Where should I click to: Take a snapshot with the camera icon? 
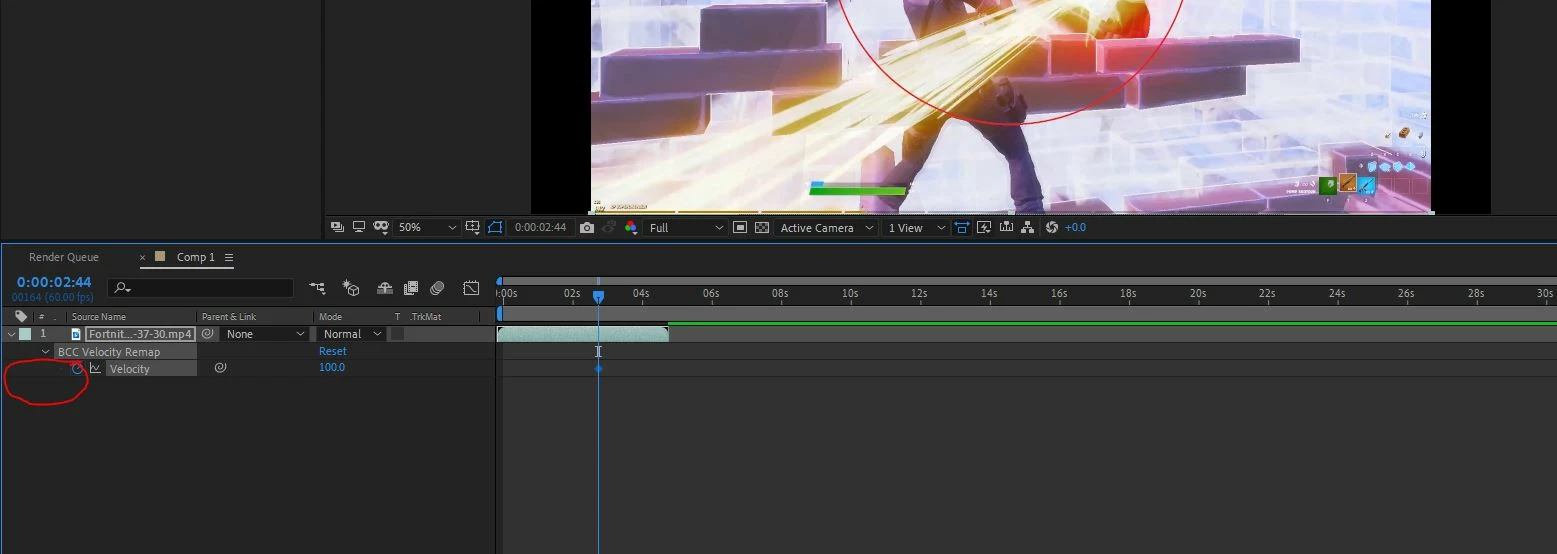pyautogui.click(x=587, y=228)
